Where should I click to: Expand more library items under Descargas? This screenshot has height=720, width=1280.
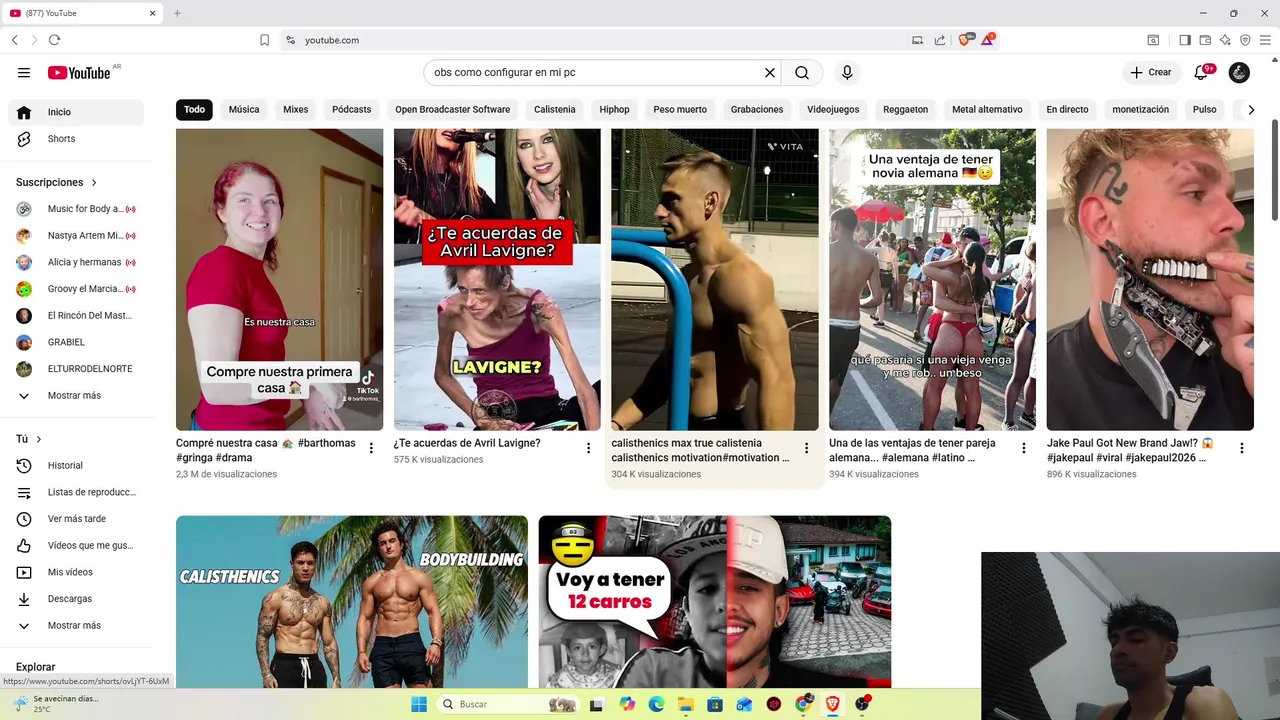pyautogui.click(x=74, y=625)
